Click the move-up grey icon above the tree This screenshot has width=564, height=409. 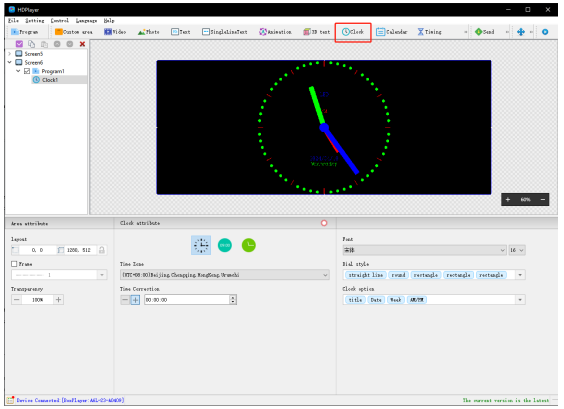(x=57, y=44)
